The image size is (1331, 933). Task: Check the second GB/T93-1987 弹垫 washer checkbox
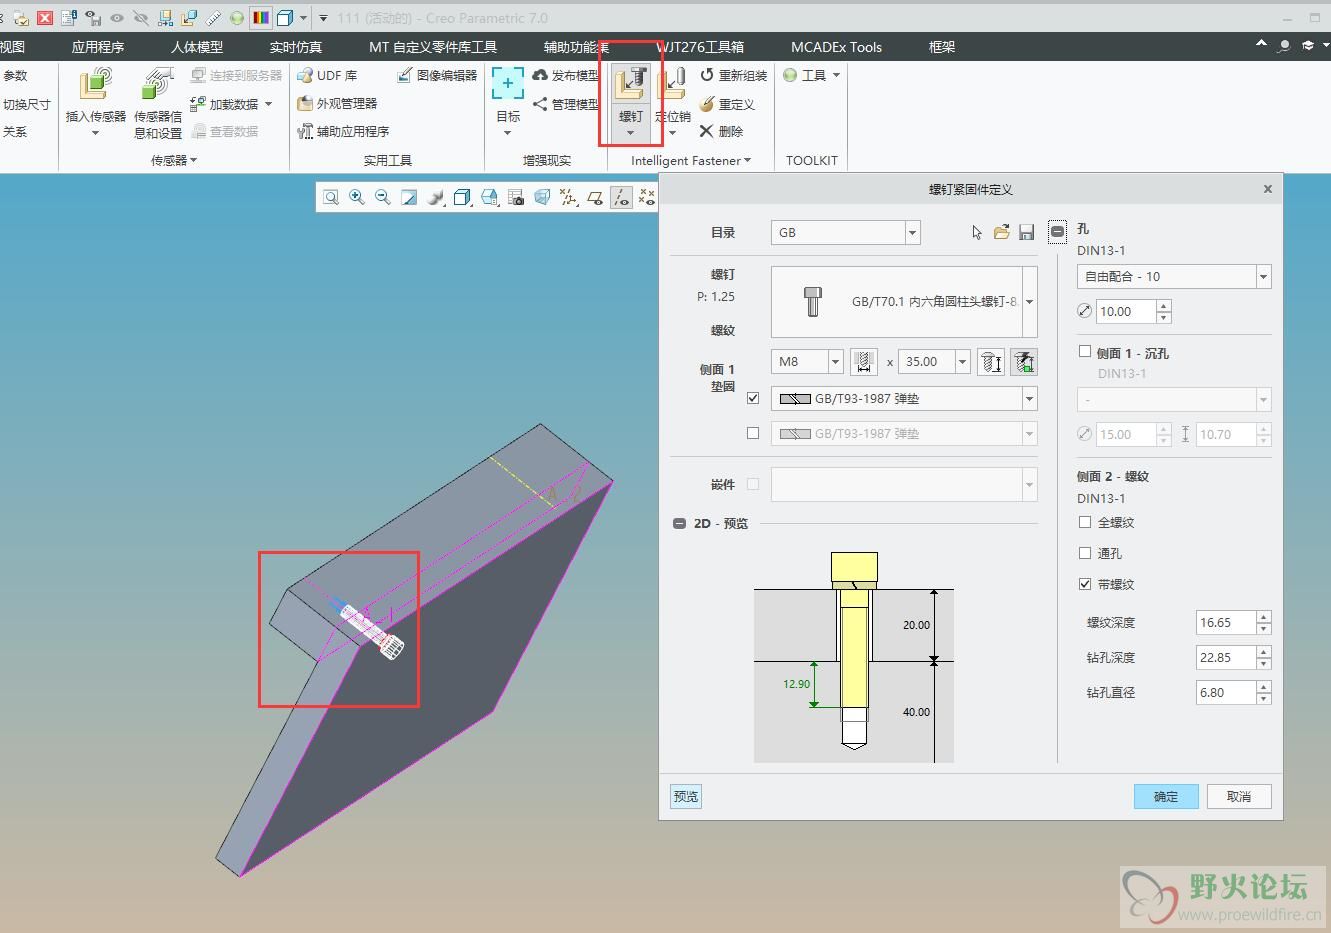click(753, 433)
